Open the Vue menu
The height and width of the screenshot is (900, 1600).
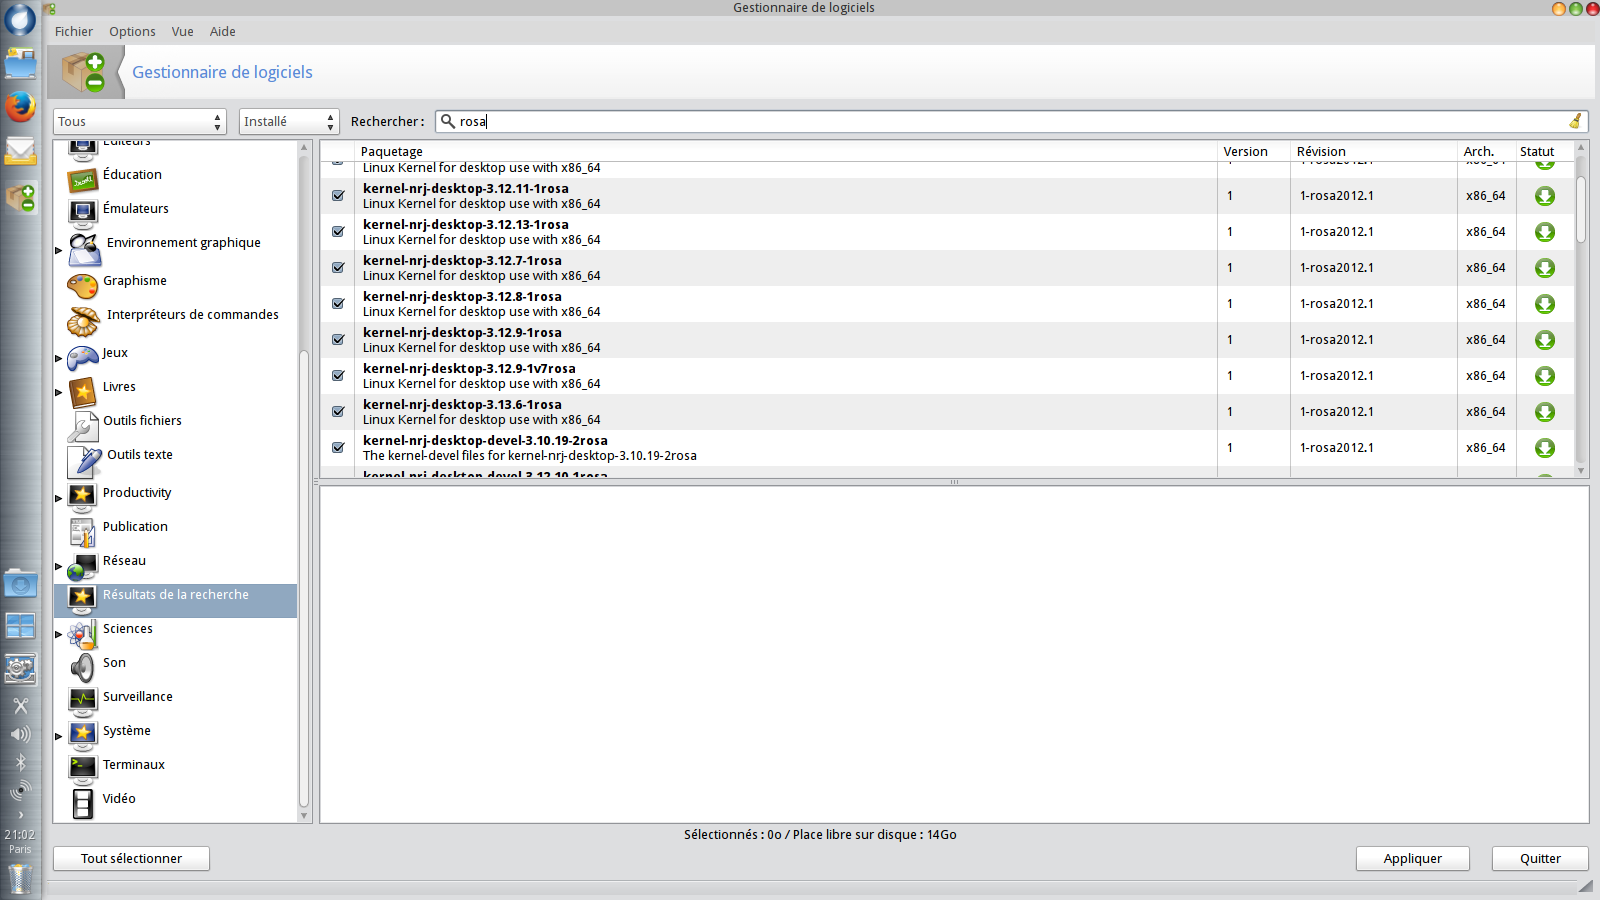click(x=183, y=32)
